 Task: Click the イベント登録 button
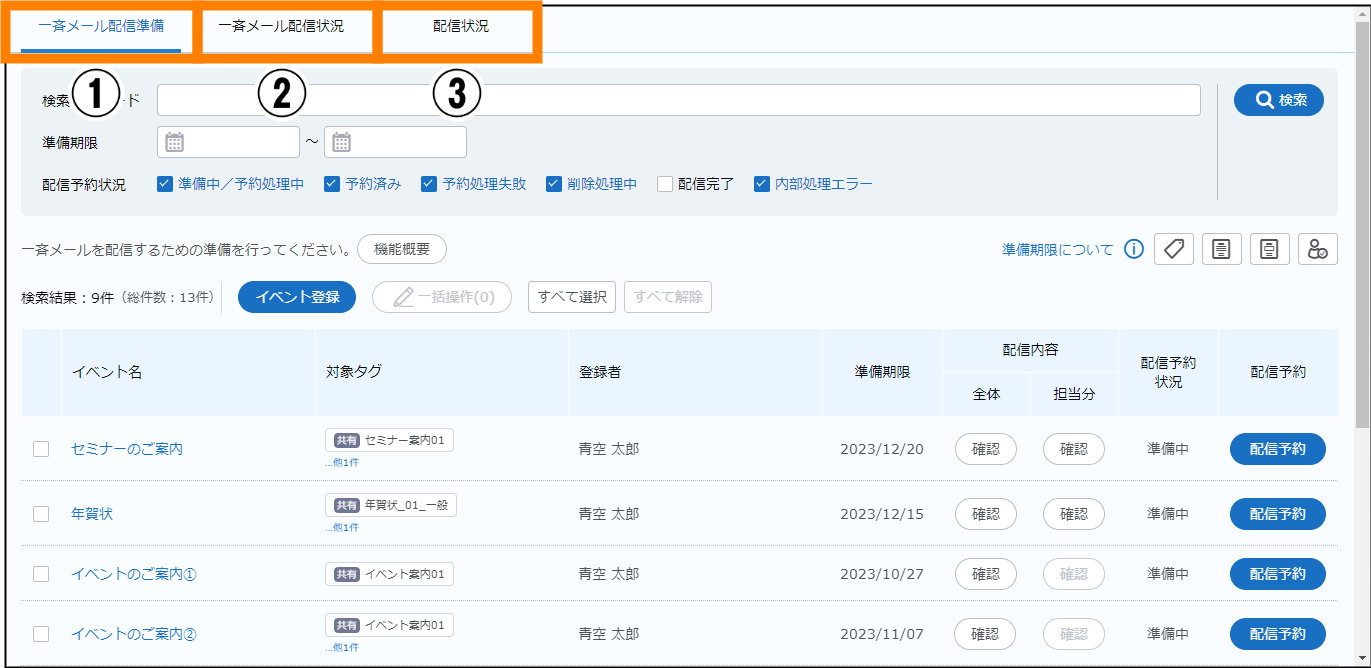click(x=297, y=297)
